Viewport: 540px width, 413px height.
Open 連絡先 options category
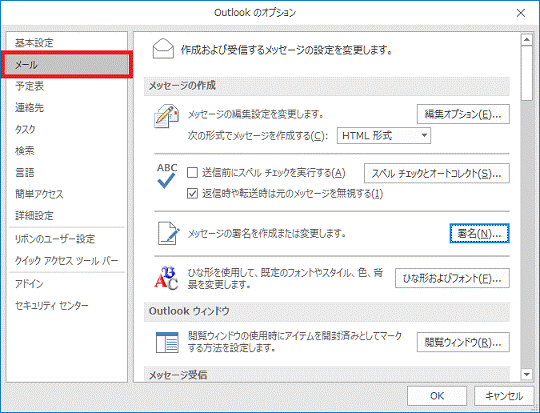(x=66, y=107)
